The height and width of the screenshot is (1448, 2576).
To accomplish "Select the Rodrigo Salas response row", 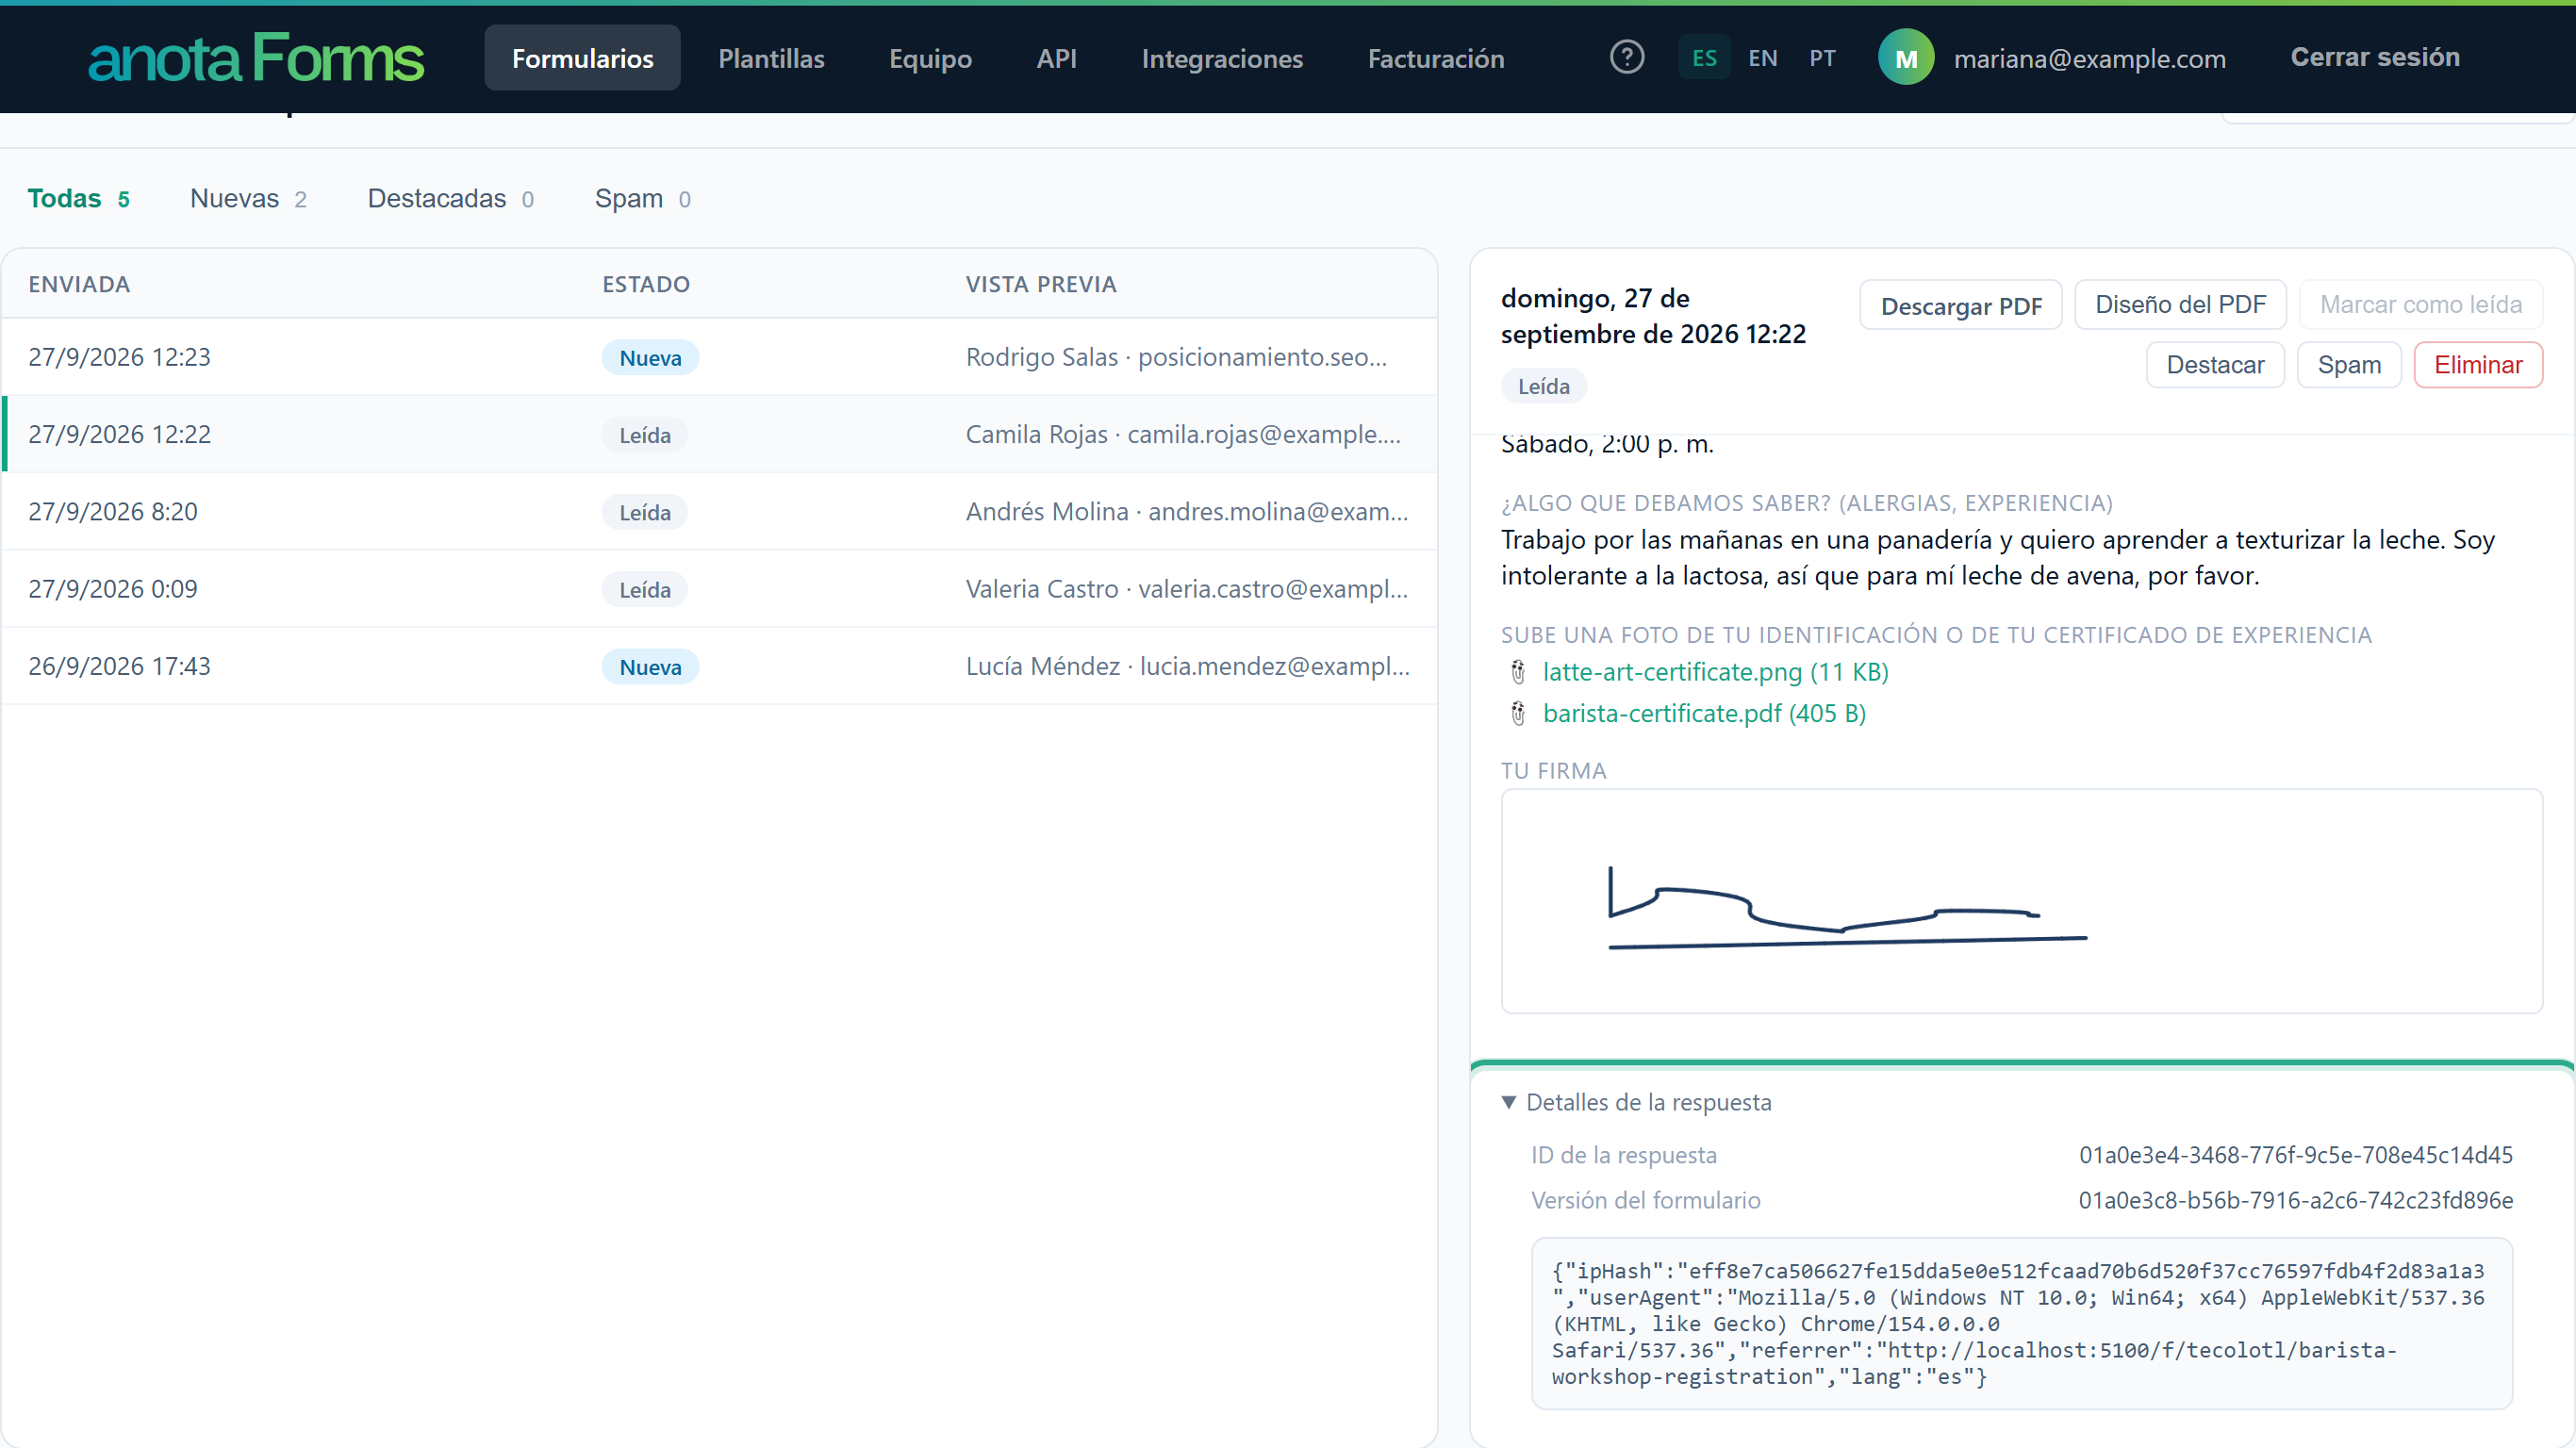I will click(x=720, y=357).
